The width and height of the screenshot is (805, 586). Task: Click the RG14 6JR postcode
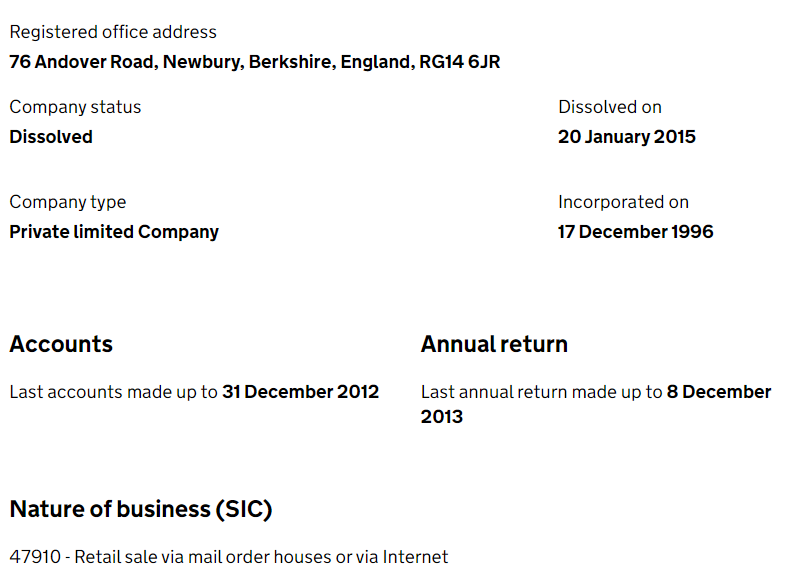459,62
